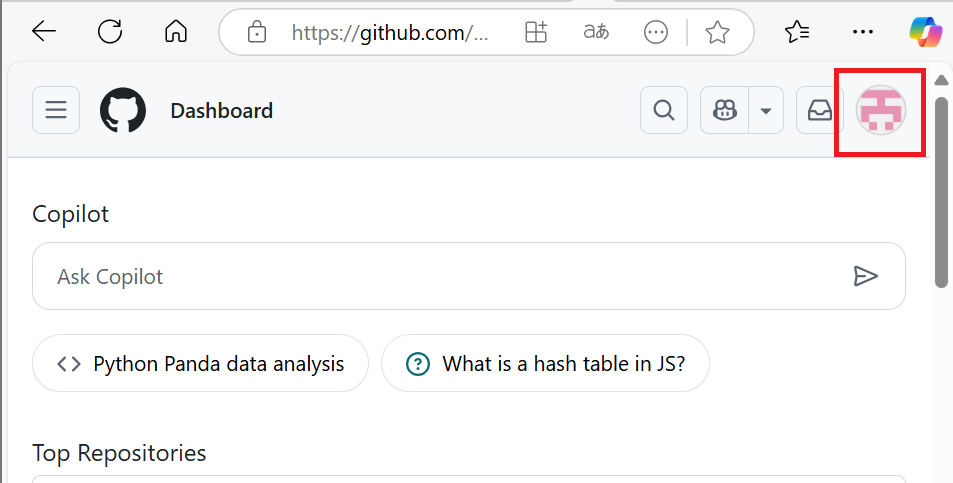Click the GitHub Octocat logo
Image resolution: width=953 pixels, height=483 pixels.
pyautogui.click(x=123, y=110)
